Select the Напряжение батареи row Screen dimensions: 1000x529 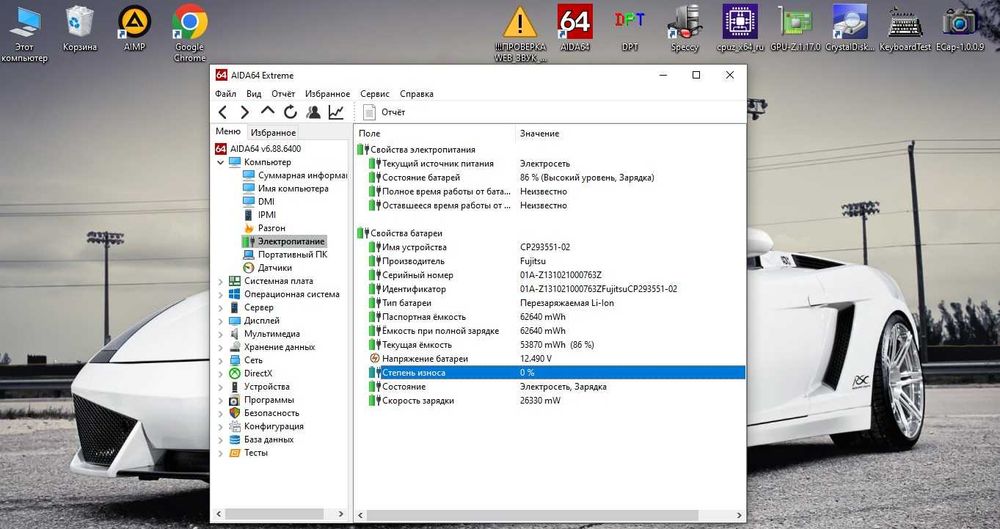click(549, 359)
